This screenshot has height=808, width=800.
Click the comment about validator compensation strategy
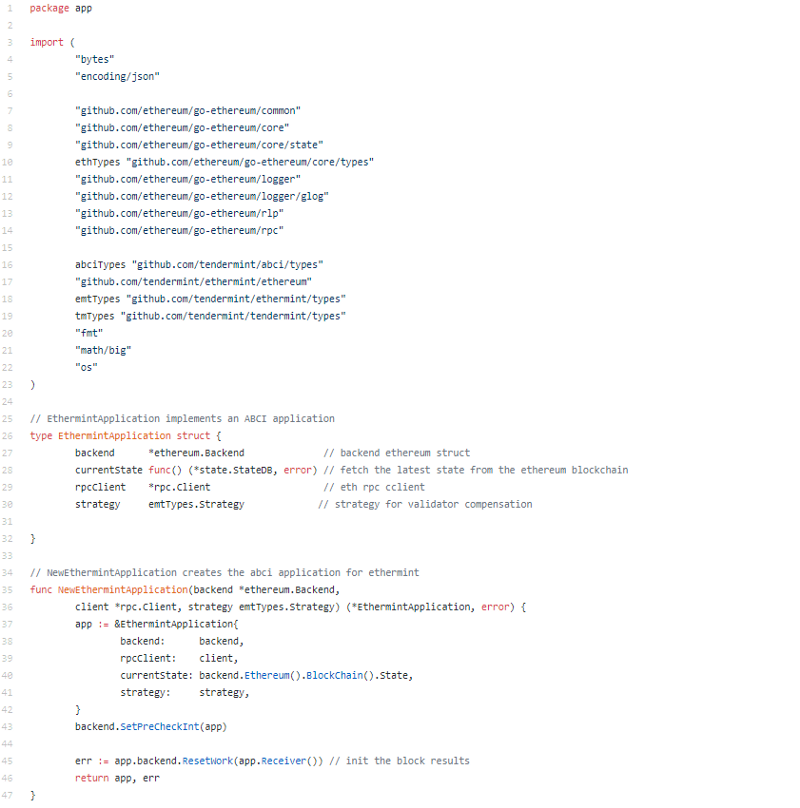(425, 504)
